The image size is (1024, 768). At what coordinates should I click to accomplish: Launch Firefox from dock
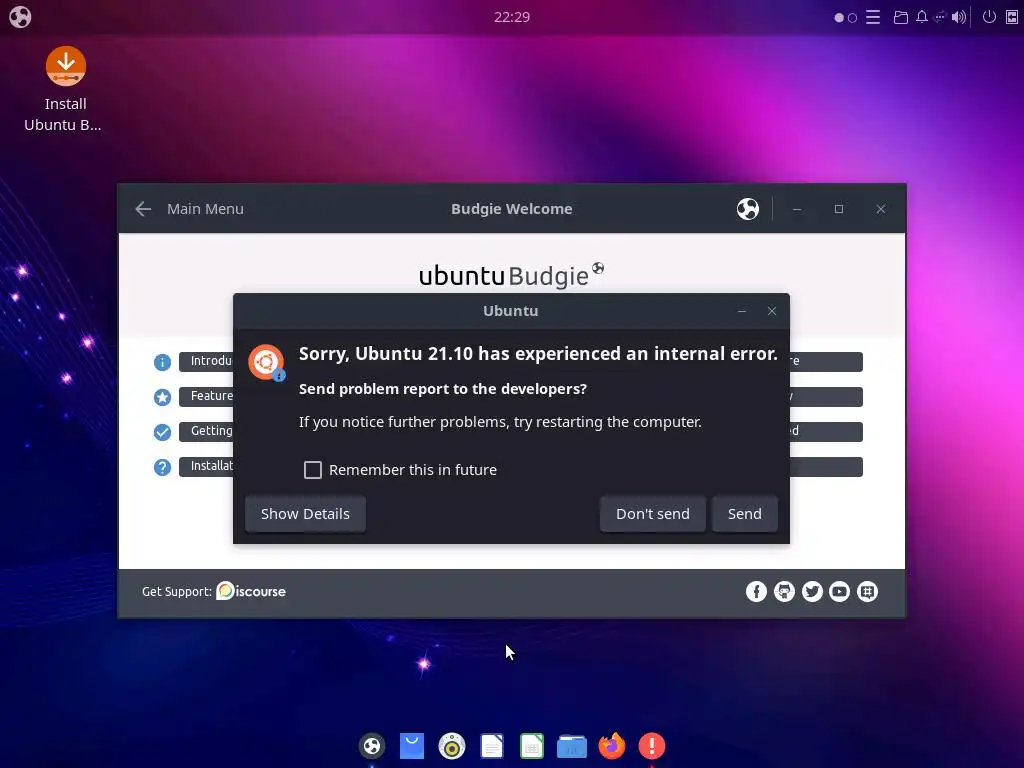click(x=612, y=746)
